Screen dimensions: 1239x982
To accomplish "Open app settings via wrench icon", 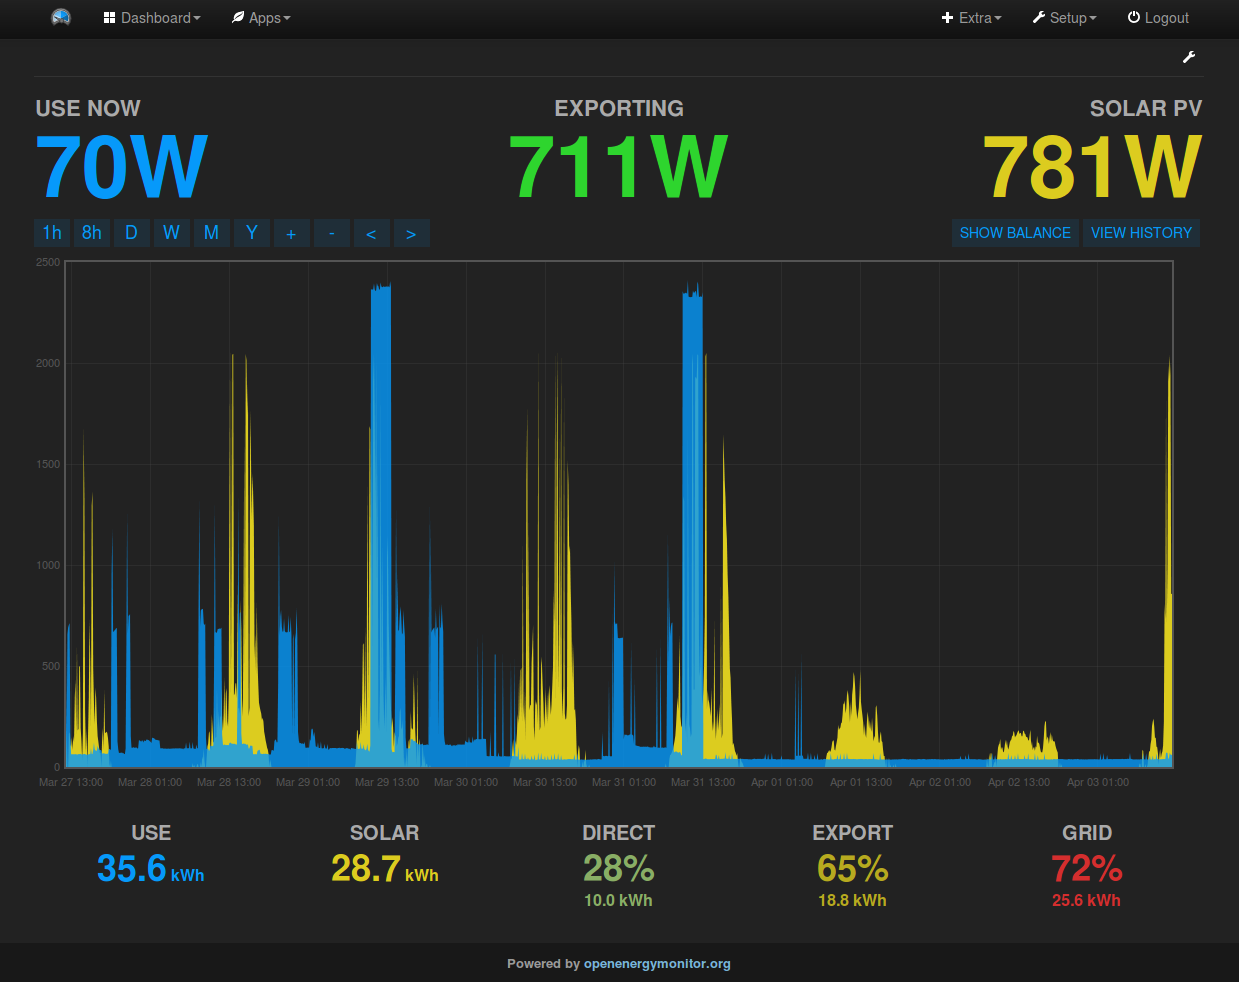I will click(1189, 57).
